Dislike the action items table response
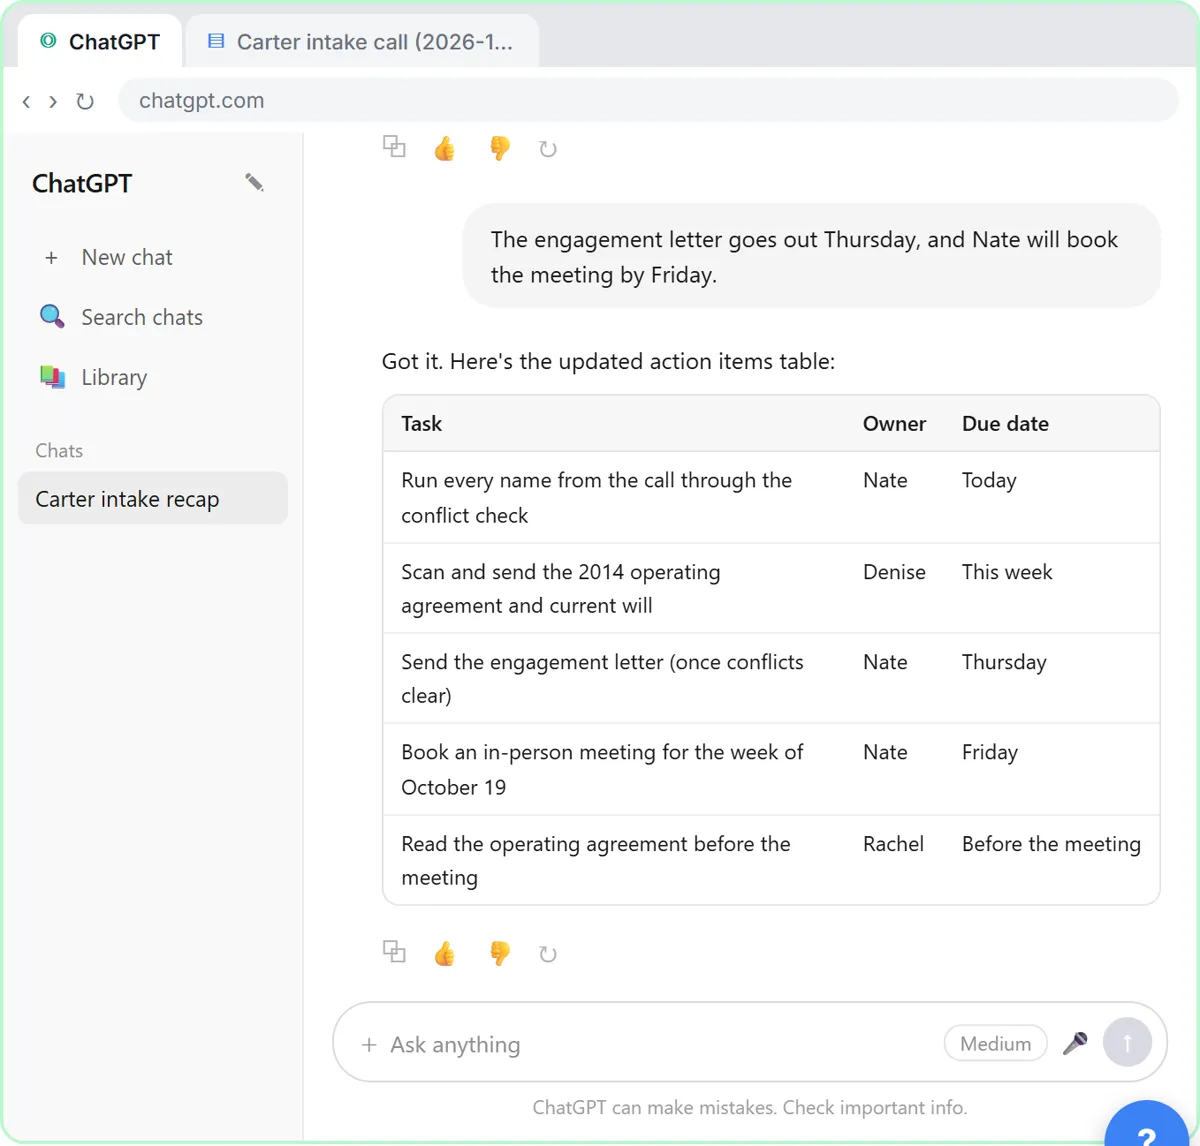 click(499, 953)
